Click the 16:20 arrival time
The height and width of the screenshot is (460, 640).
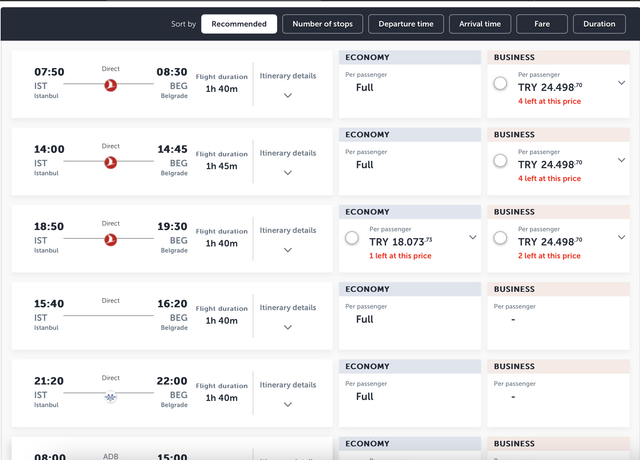point(172,304)
